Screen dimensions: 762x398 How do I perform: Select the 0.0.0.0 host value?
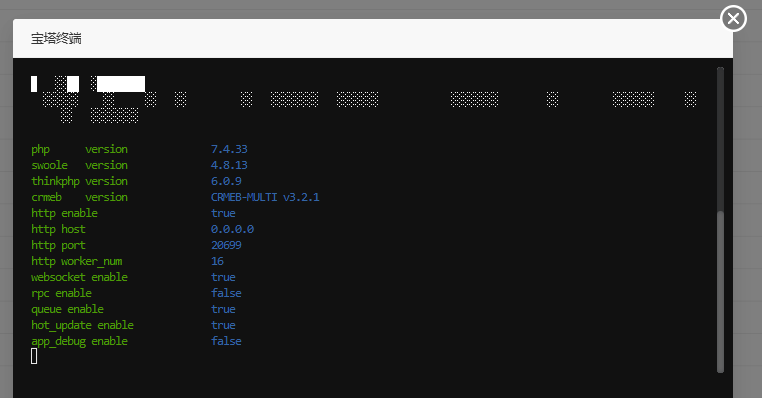coord(232,229)
